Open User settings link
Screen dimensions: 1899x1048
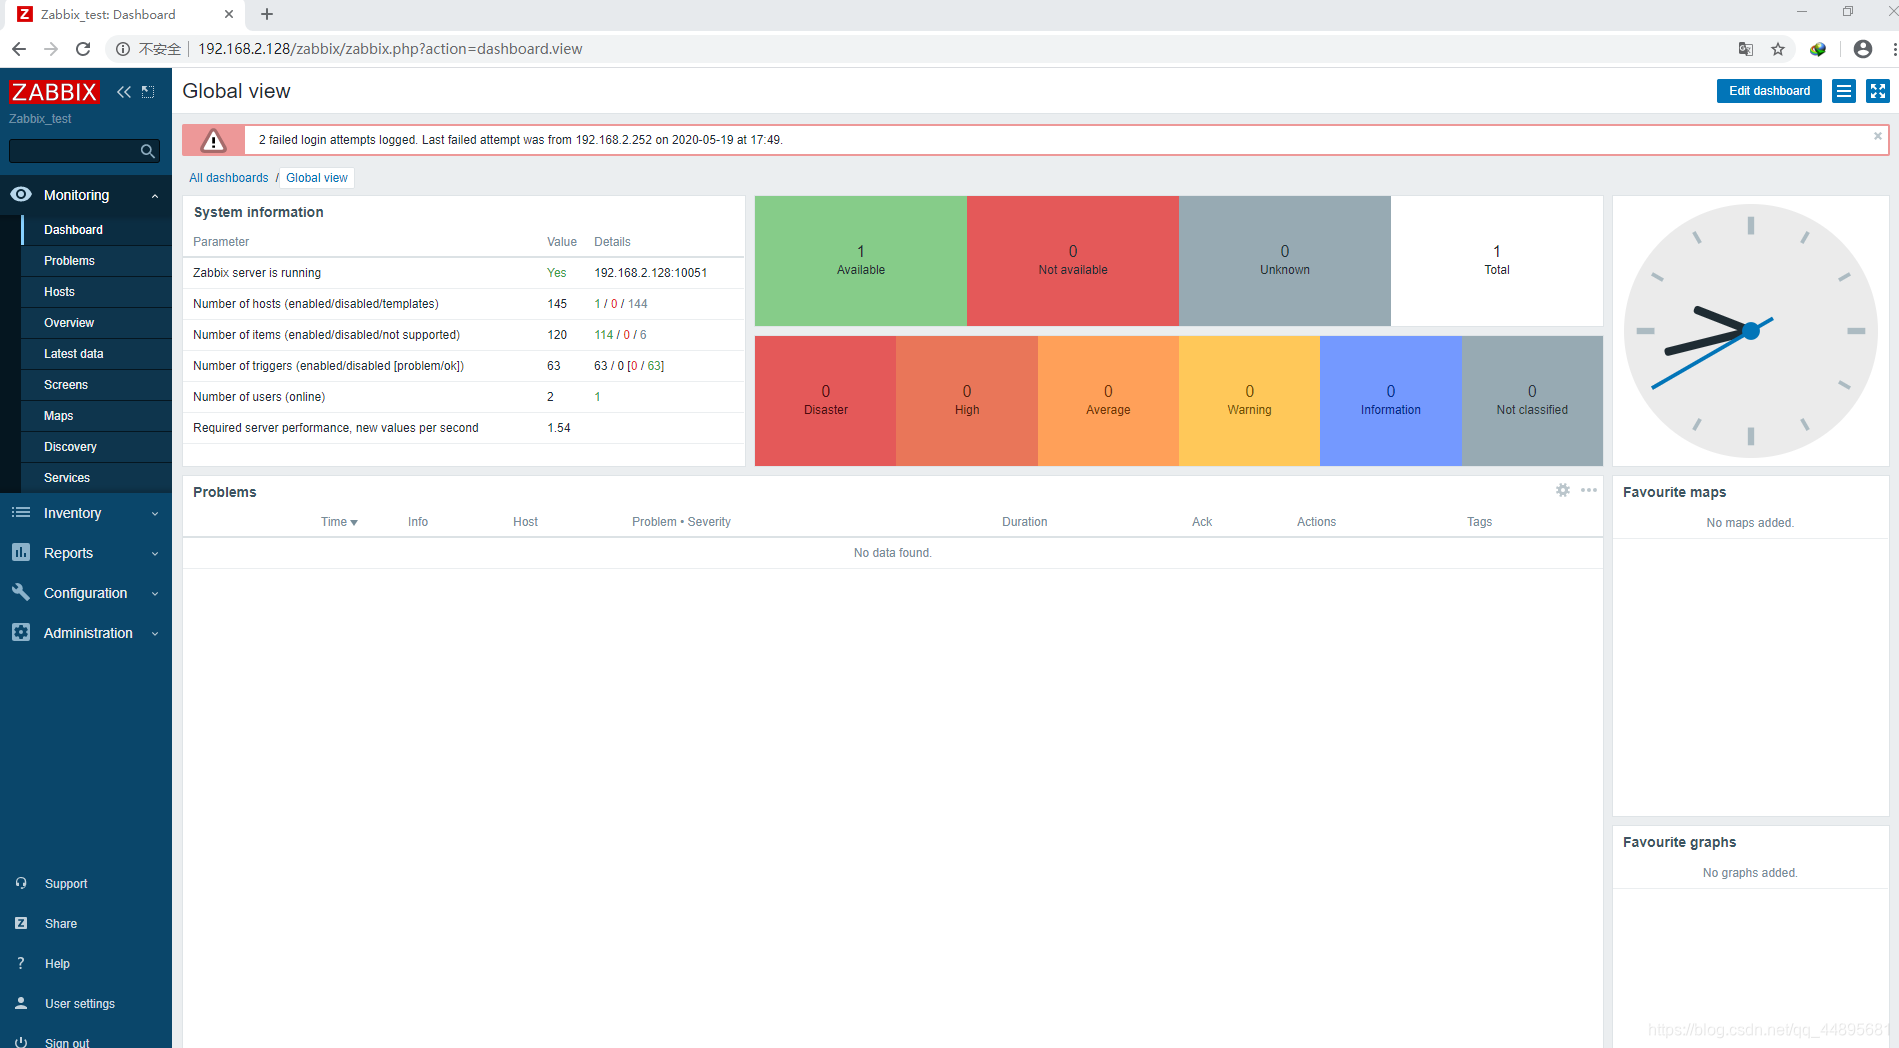click(x=80, y=1004)
